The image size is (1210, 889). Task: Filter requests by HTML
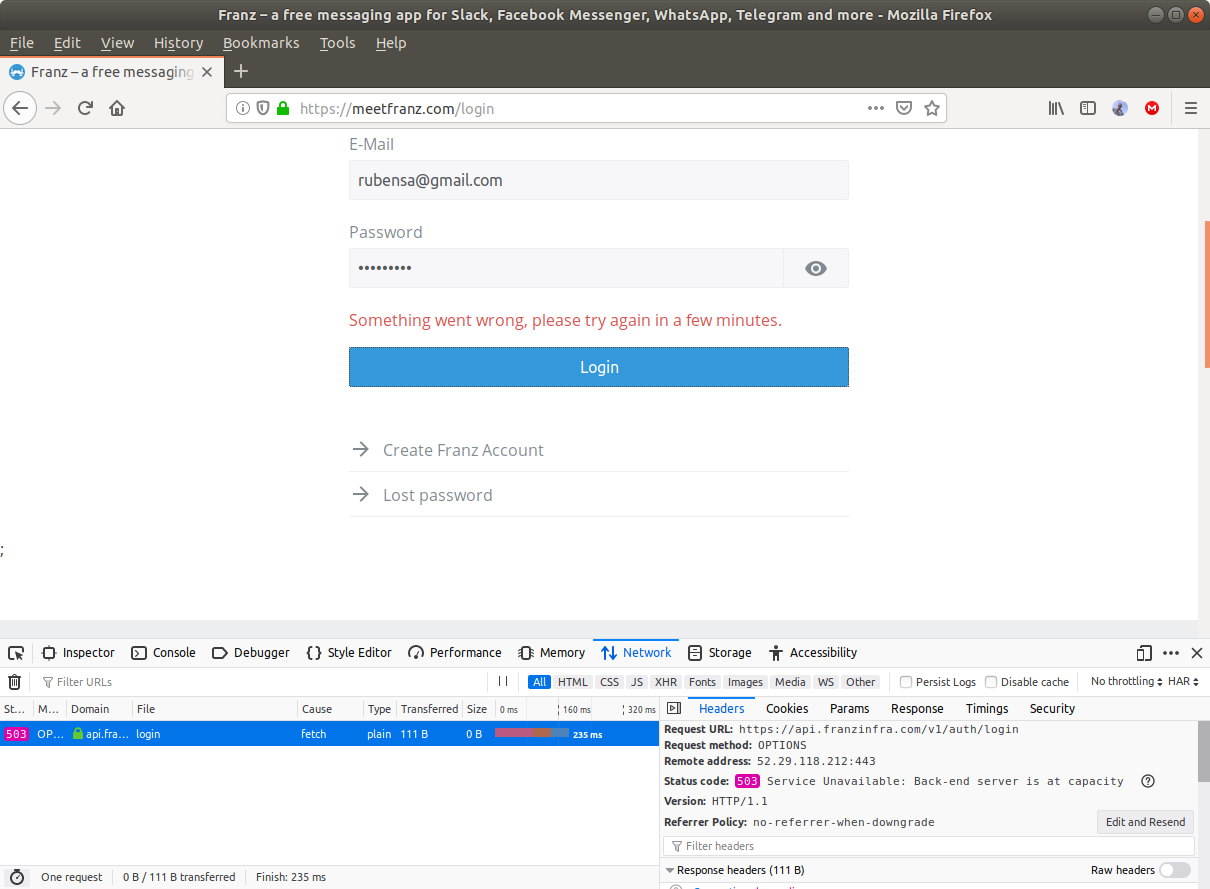point(573,682)
